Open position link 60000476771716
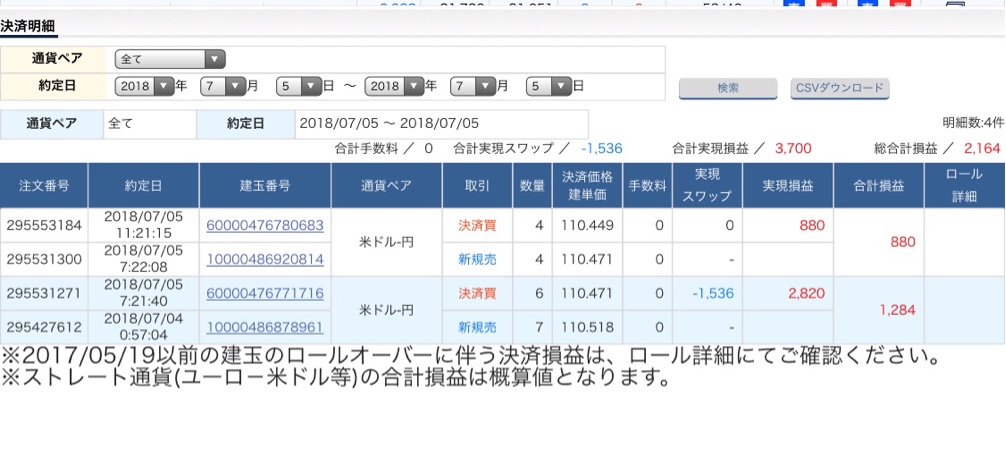This screenshot has width=1006, height=475. (x=265, y=293)
